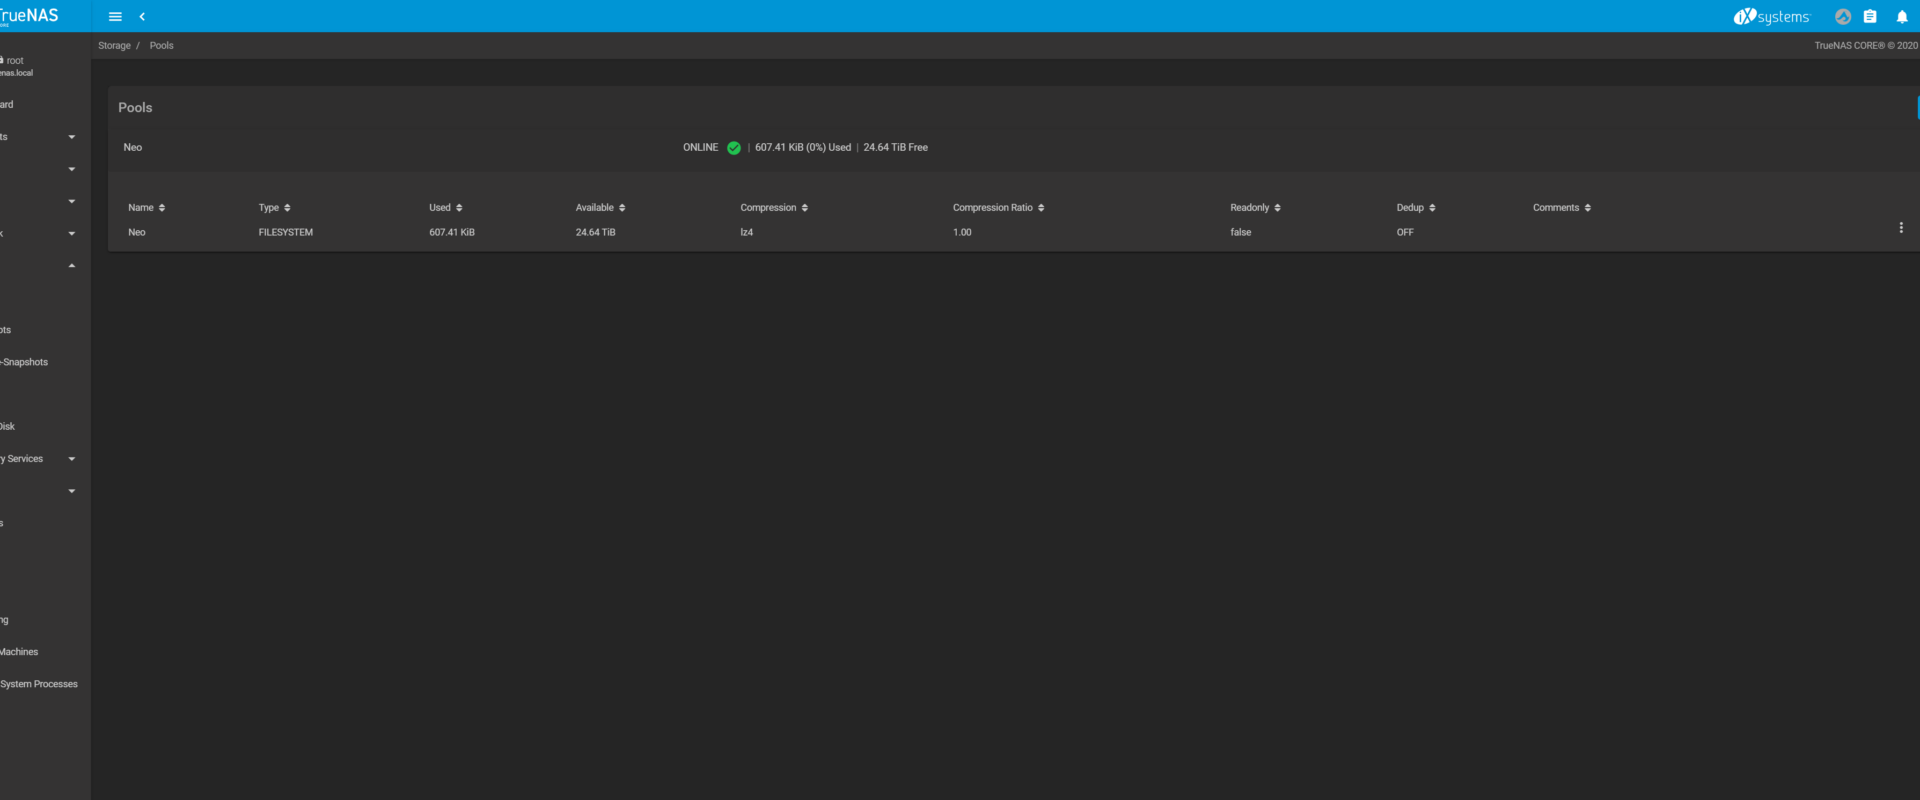The height and width of the screenshot is (800, 1920).
Task: Click the FILESYSTEM type cell
Action: [x=286, y=233]
